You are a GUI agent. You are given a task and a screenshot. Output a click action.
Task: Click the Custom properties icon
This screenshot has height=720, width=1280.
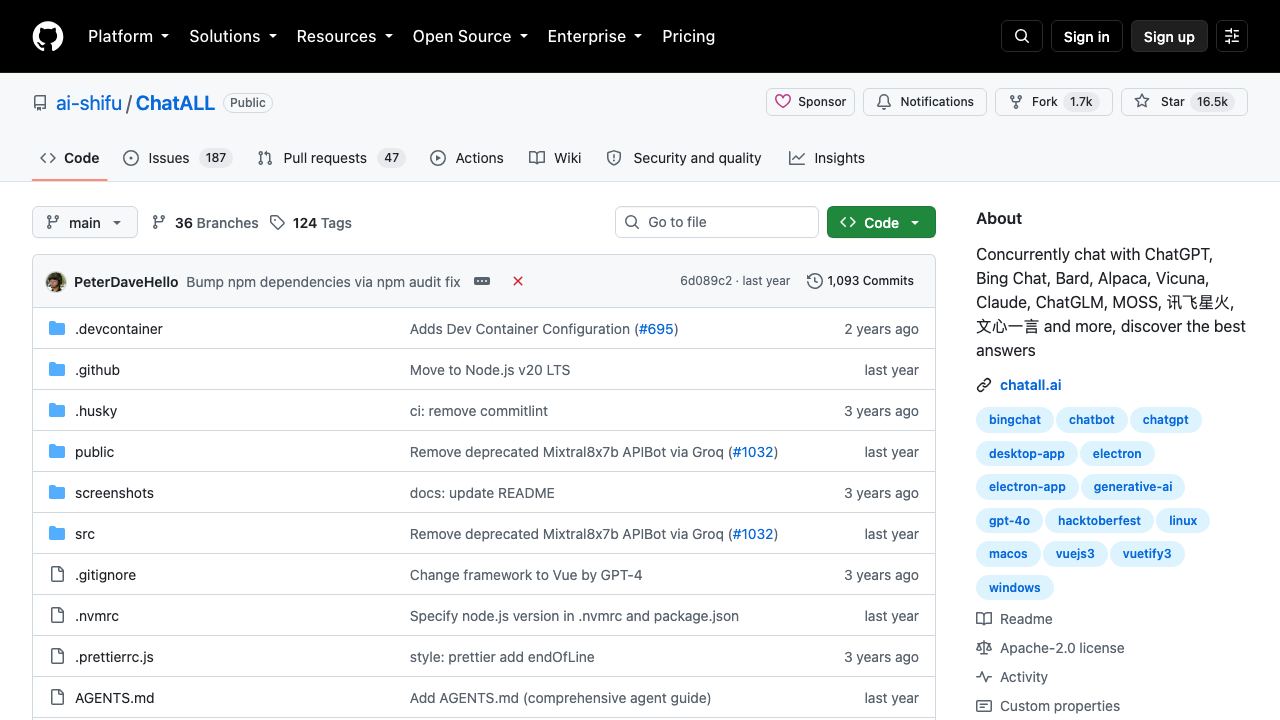(x=984, y=706)
